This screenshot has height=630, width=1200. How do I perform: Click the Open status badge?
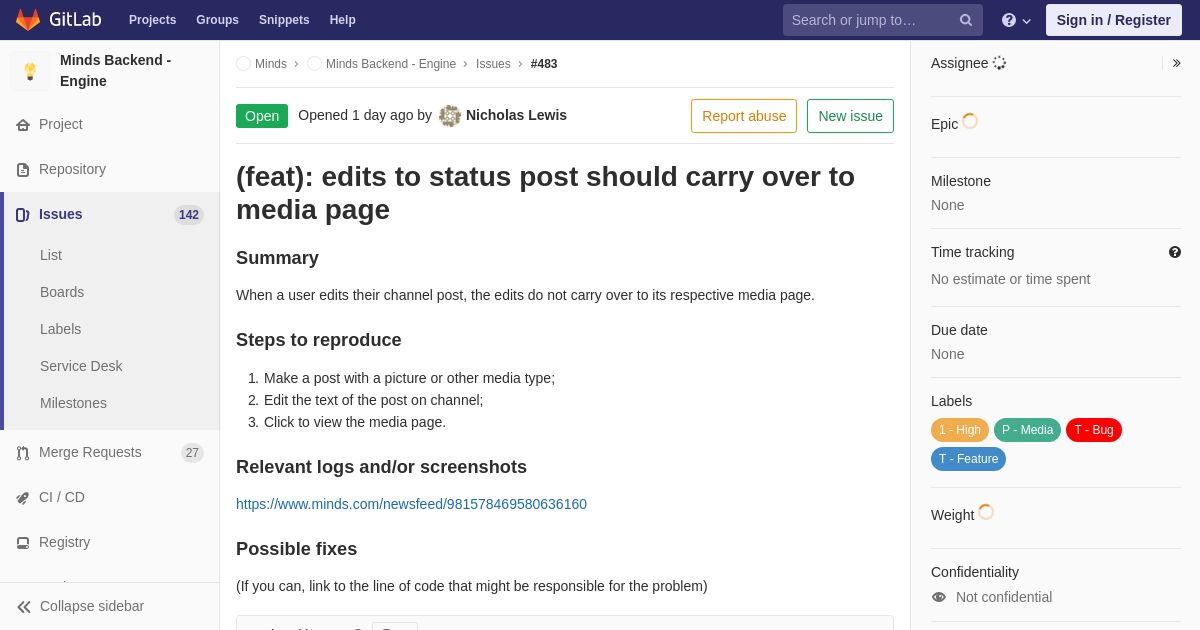pos(262,116)
